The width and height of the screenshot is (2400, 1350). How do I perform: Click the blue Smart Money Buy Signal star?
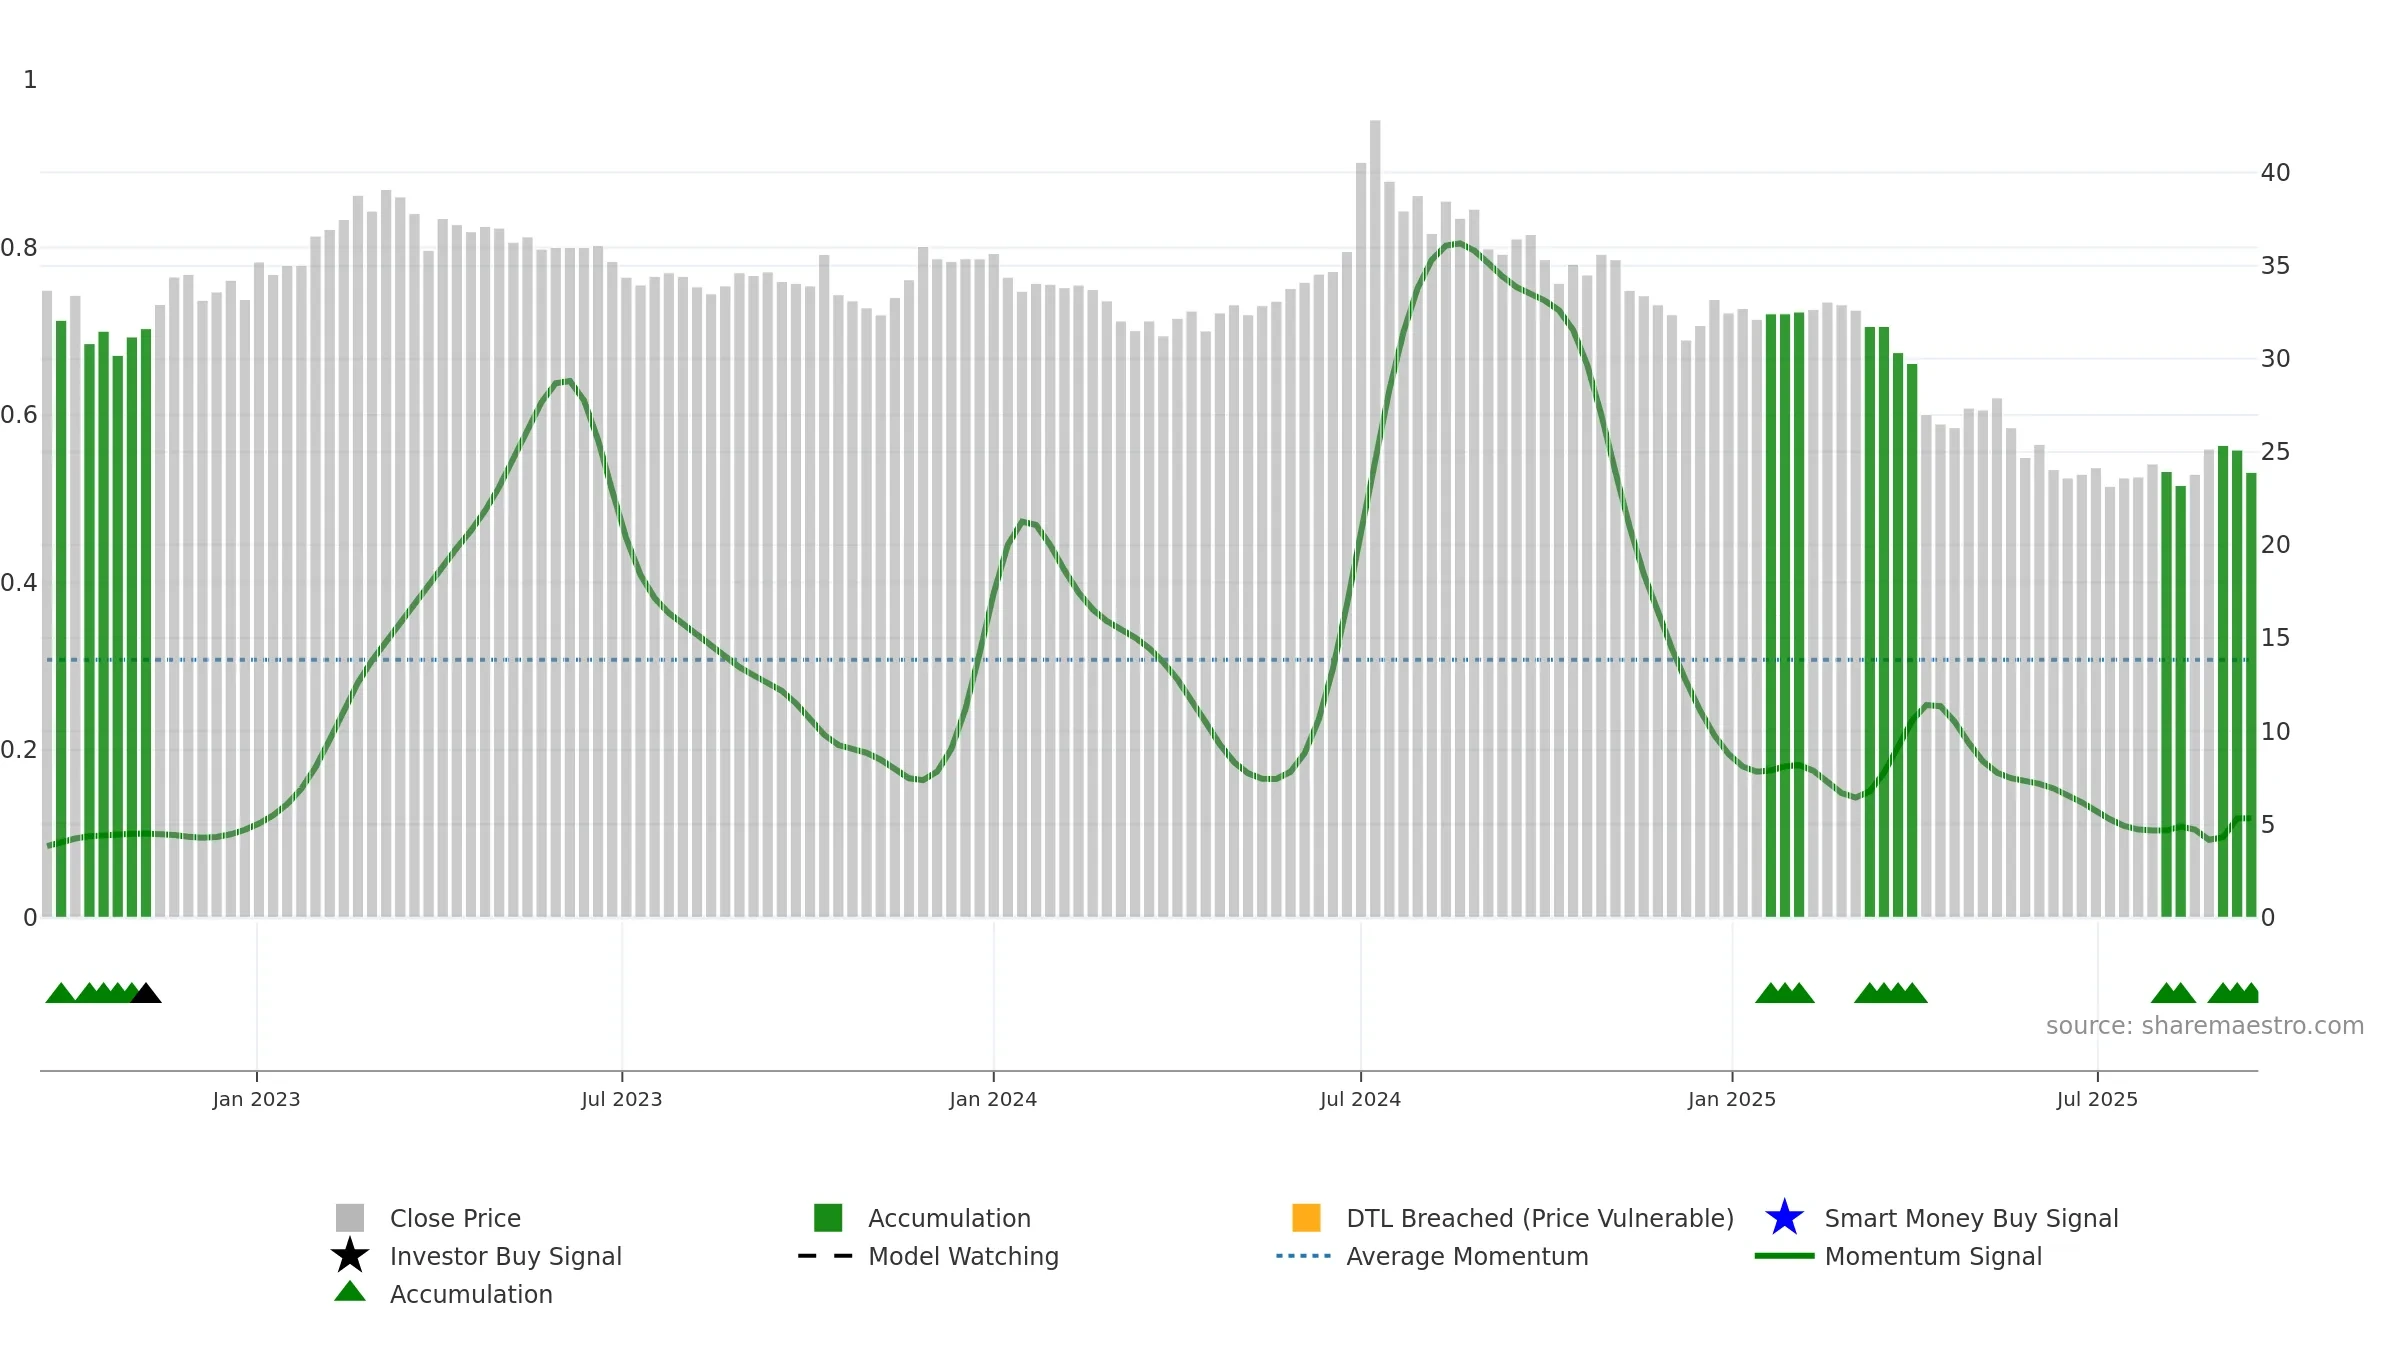1784,1218
